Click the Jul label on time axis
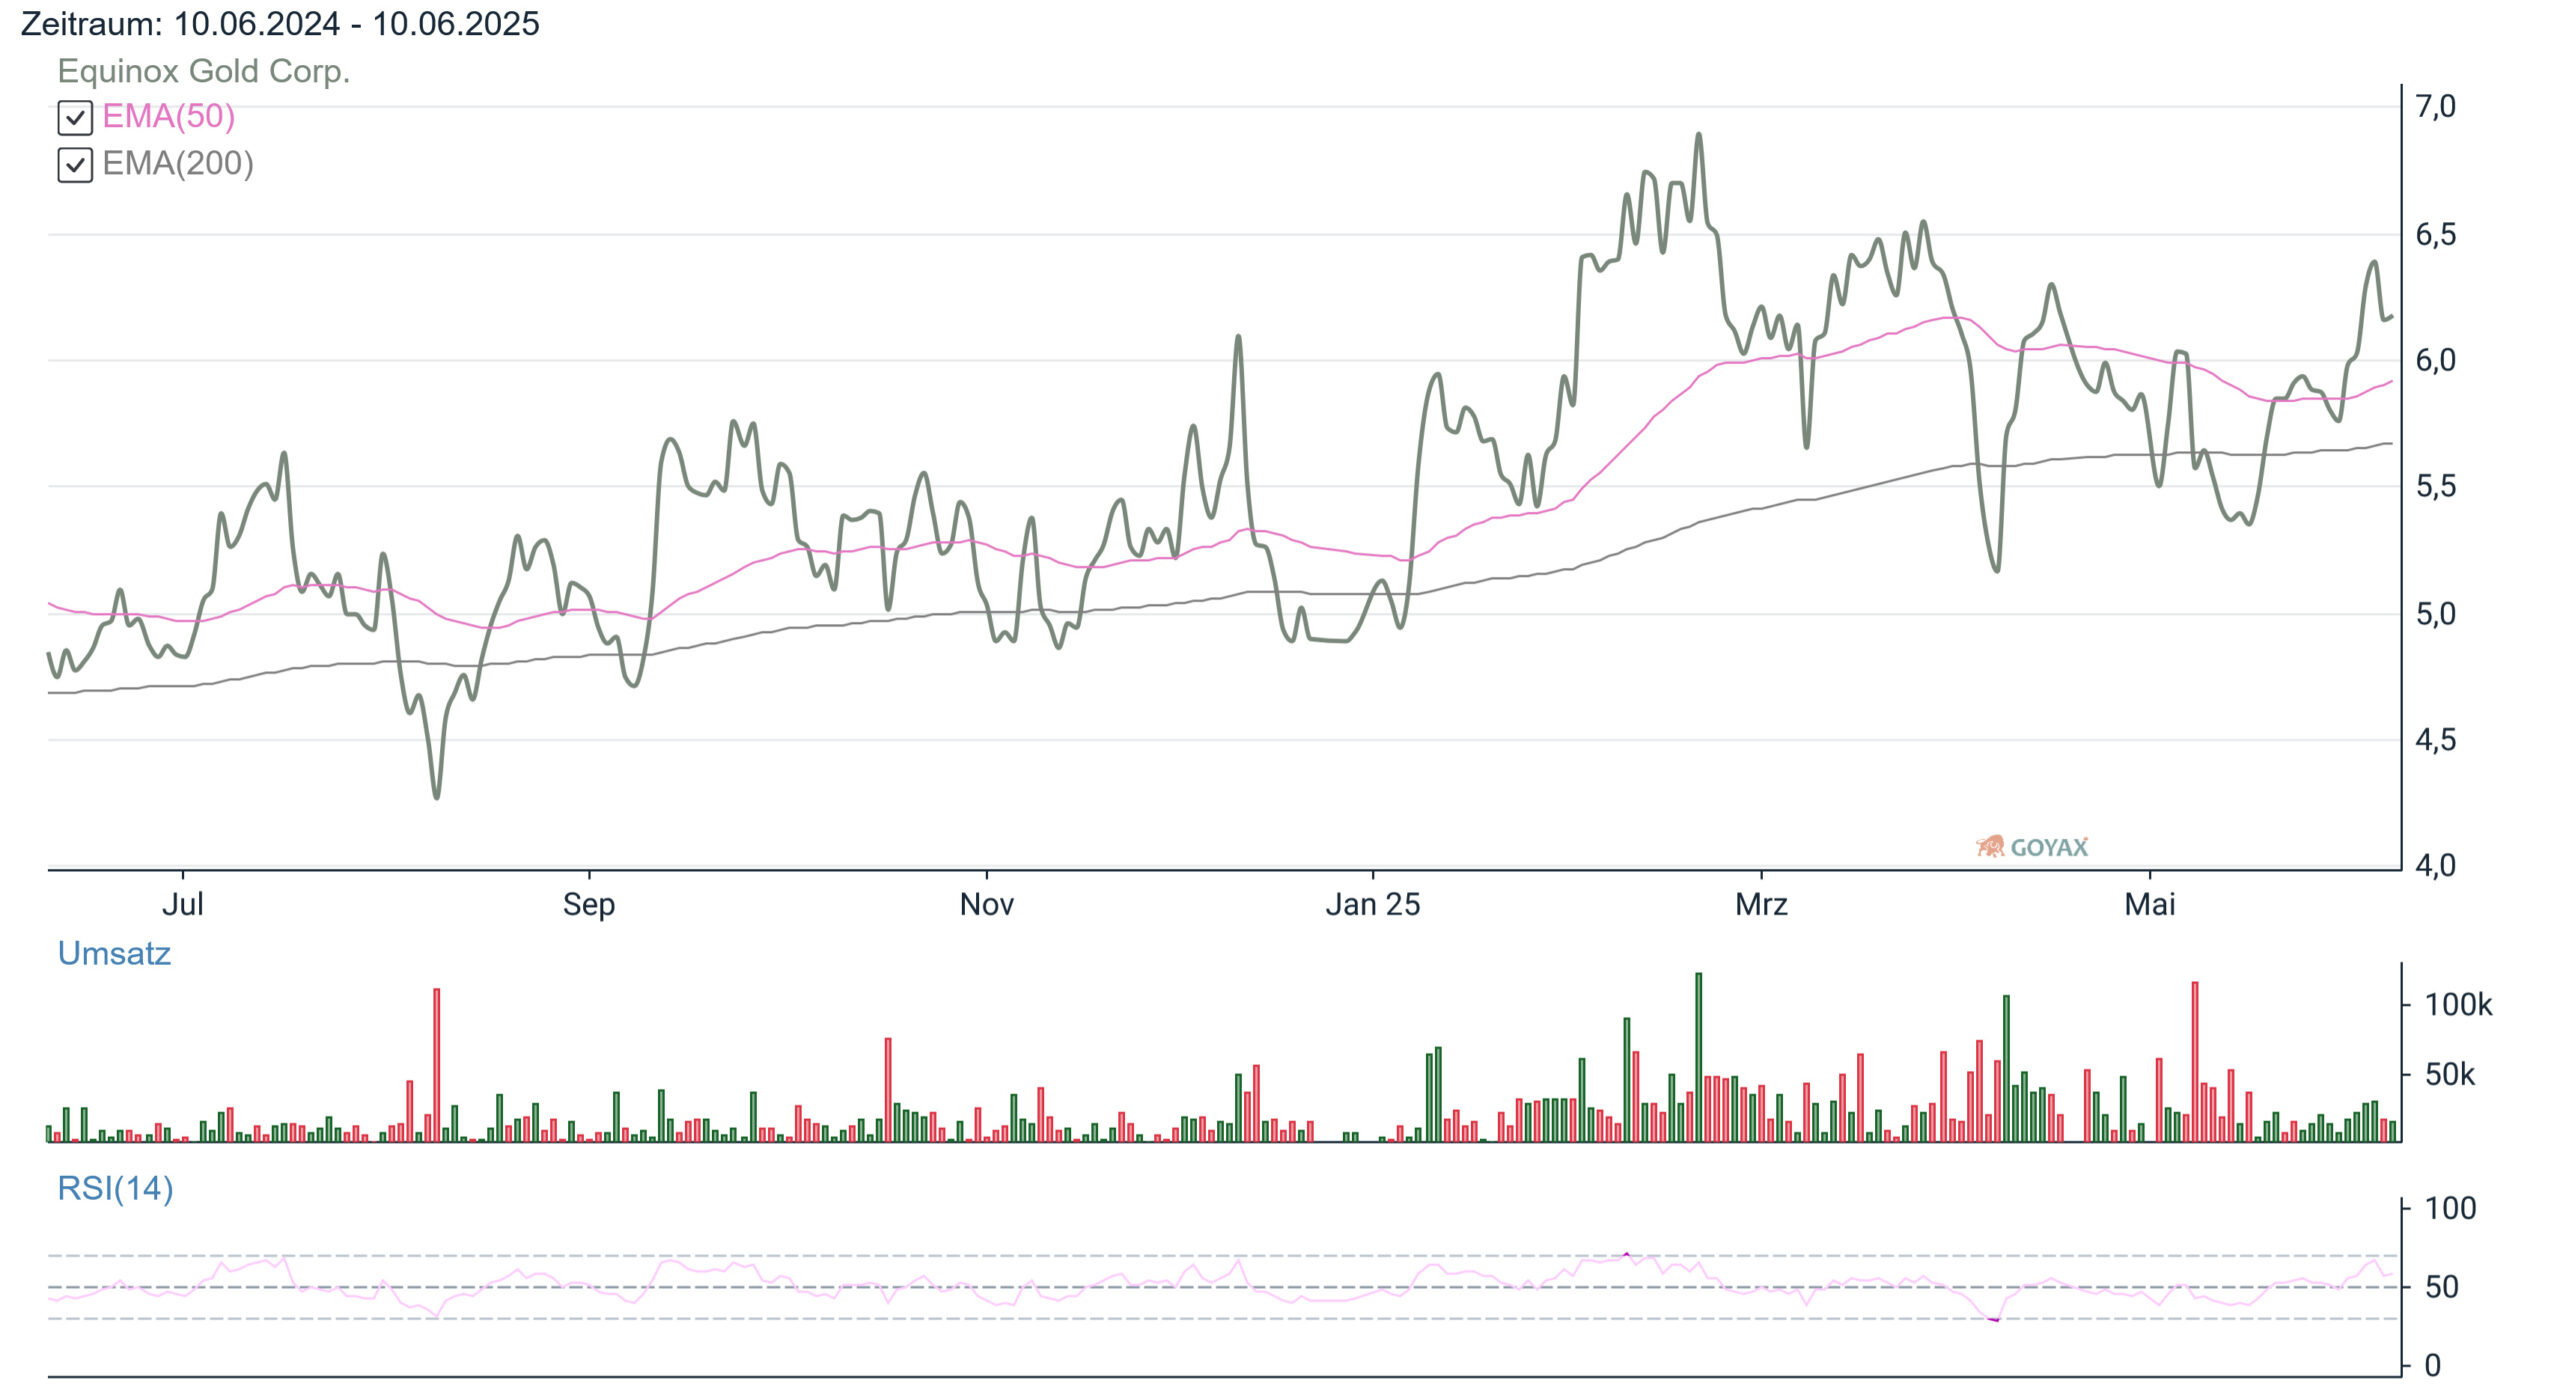 pos(183,904)
